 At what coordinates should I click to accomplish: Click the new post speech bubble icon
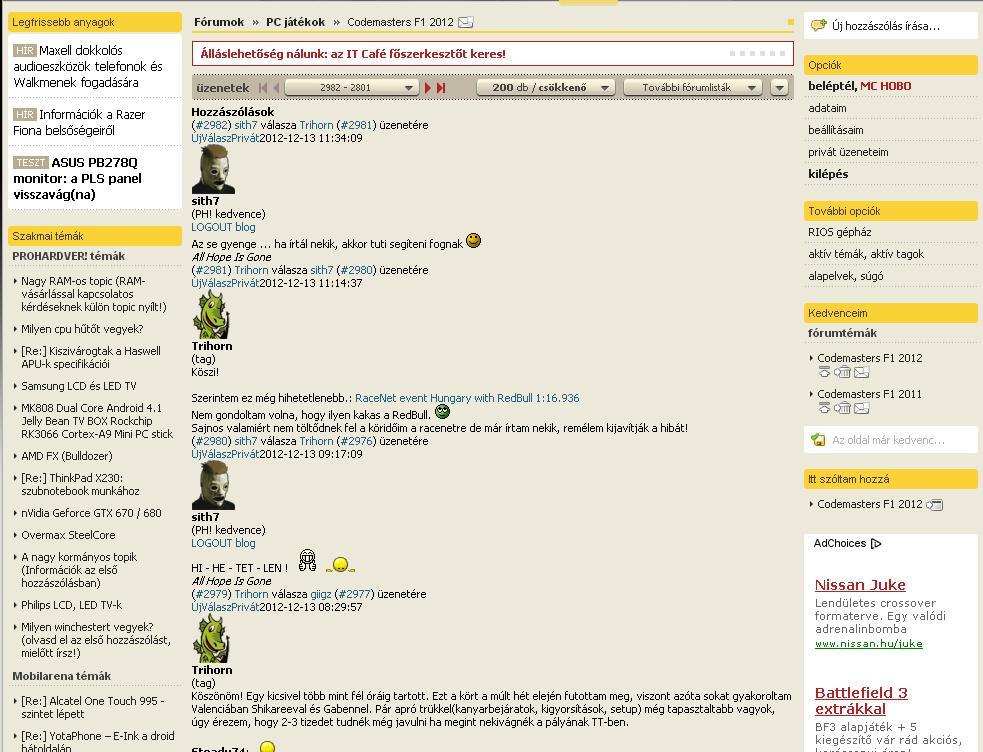pyautogui.click(x=818, y=26)
